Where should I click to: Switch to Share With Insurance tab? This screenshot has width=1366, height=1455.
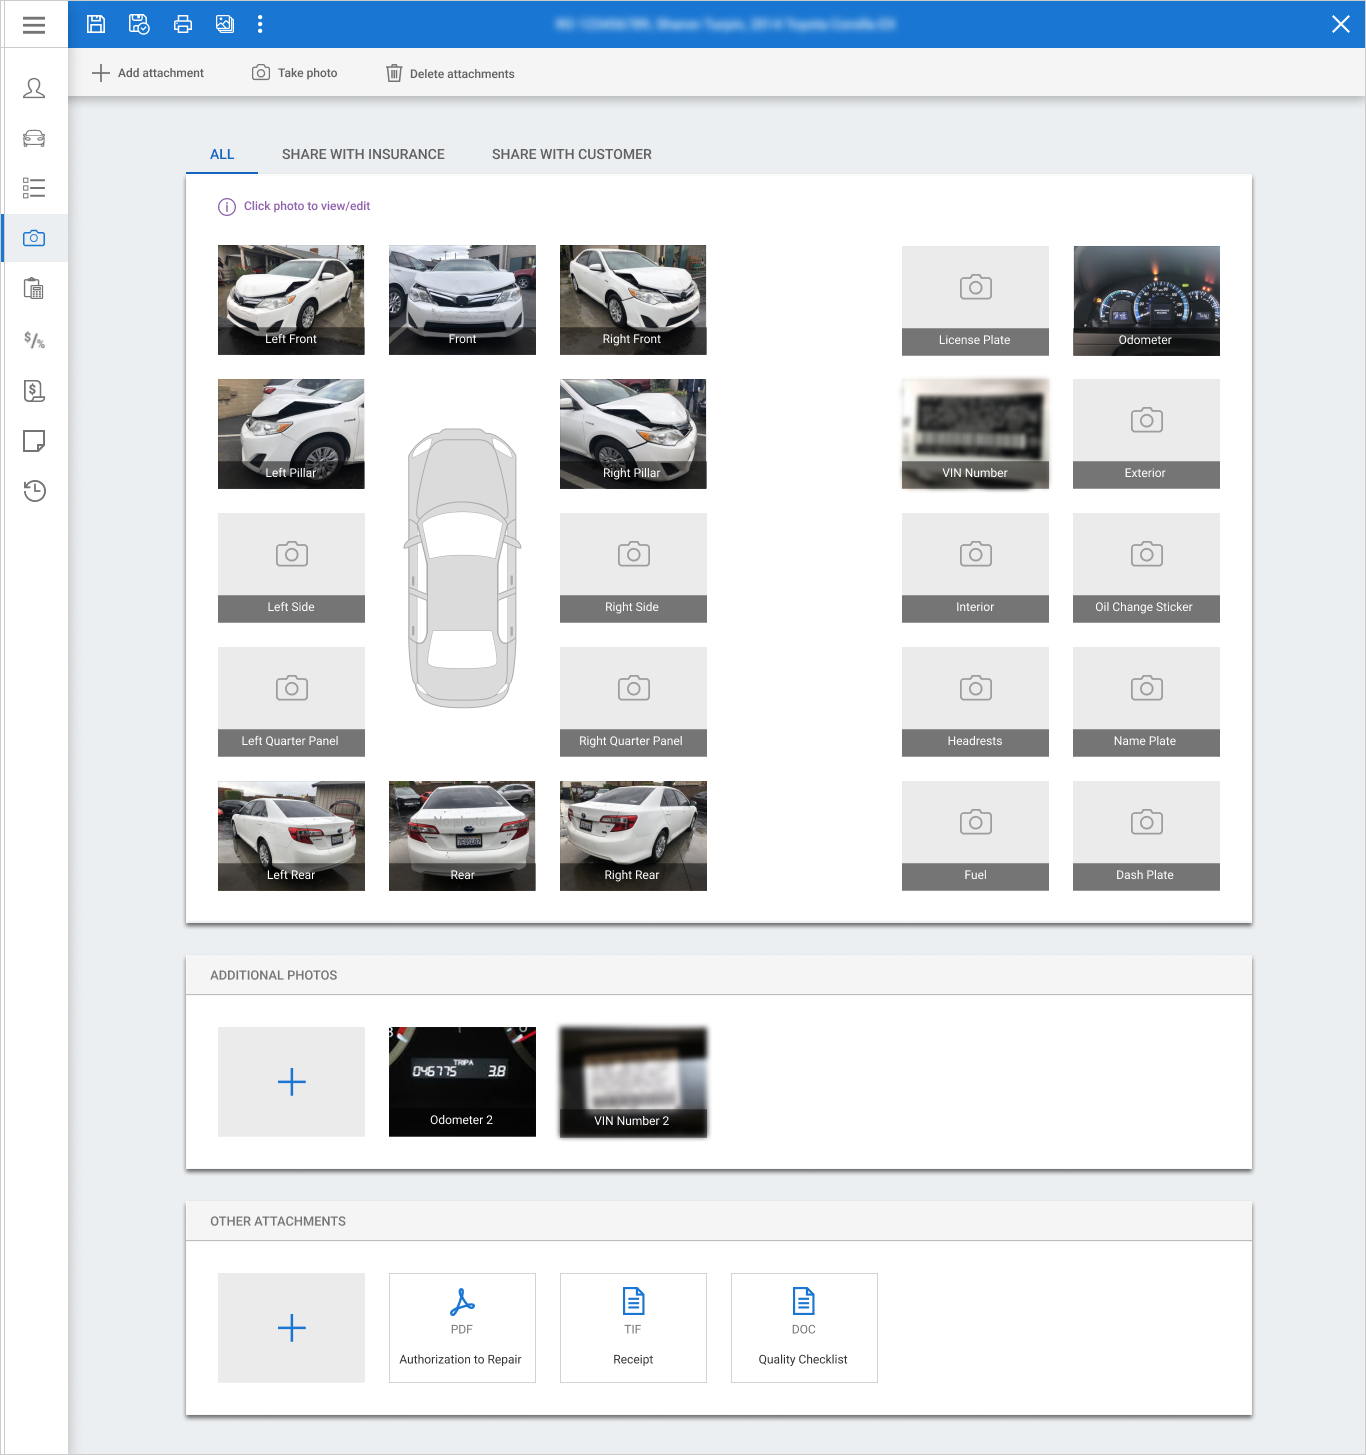coord(363,154)
